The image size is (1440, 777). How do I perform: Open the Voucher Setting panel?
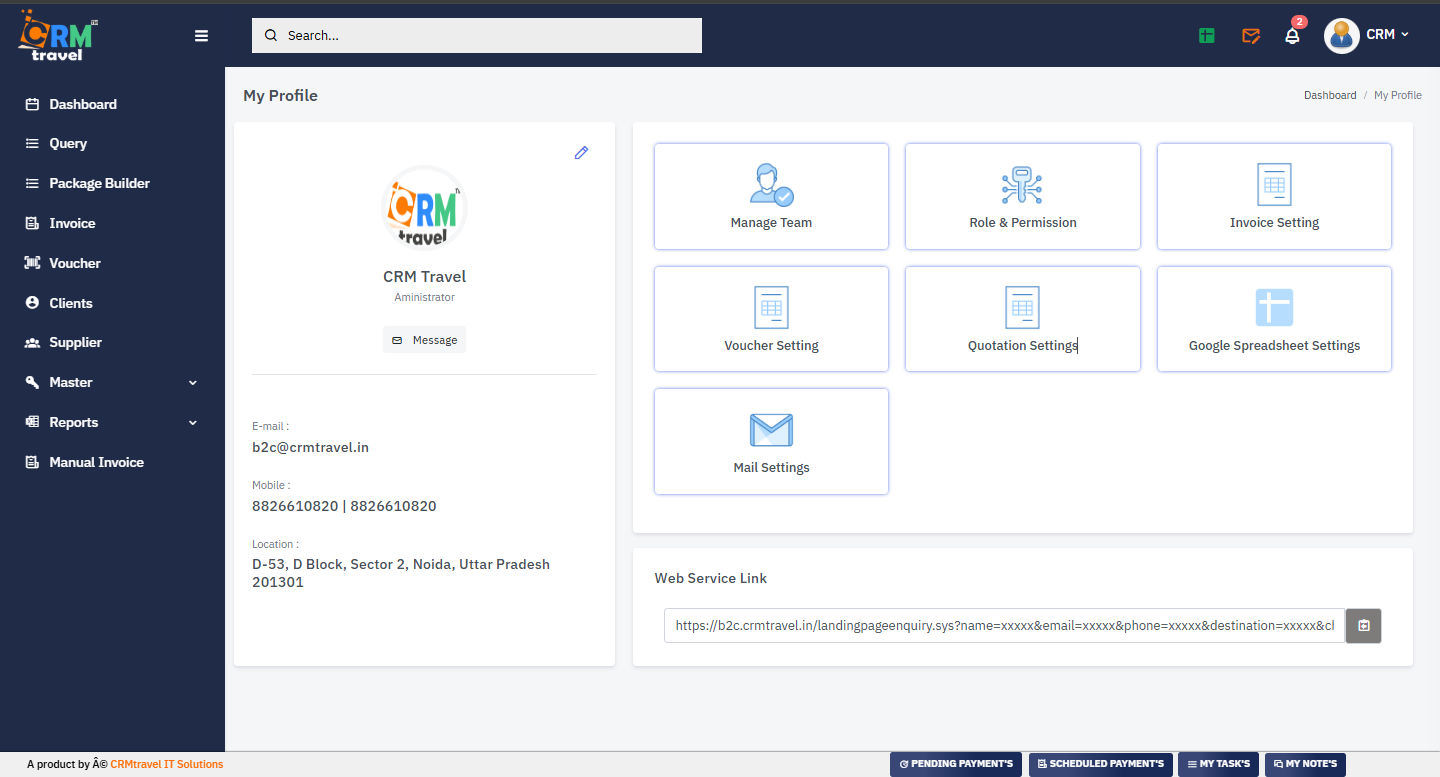[770, 318]
